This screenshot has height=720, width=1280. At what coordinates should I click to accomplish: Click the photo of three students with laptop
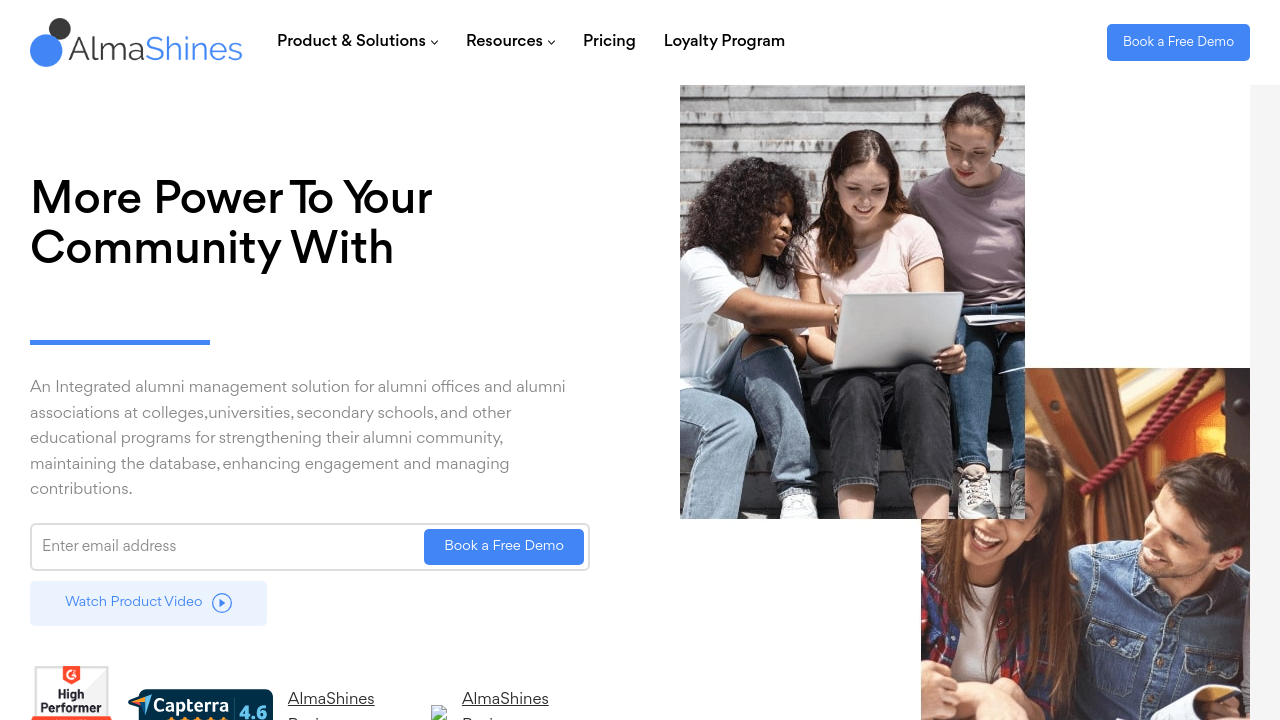pyautogui.click(x=852, y=302)
